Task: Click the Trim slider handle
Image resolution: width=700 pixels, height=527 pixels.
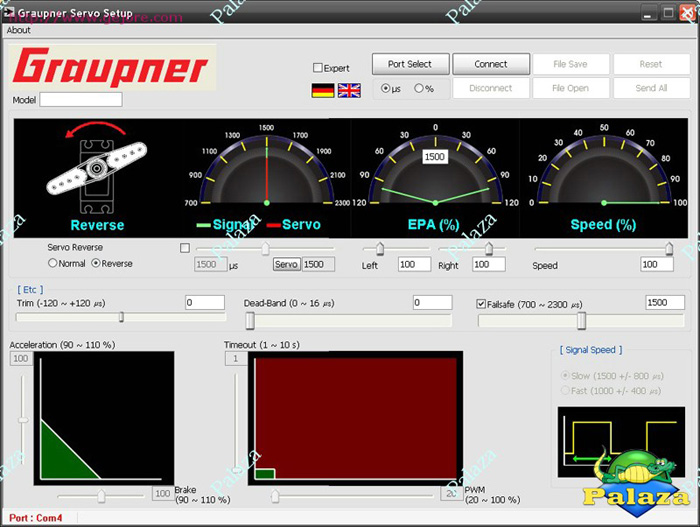Action: coord(121,317)
